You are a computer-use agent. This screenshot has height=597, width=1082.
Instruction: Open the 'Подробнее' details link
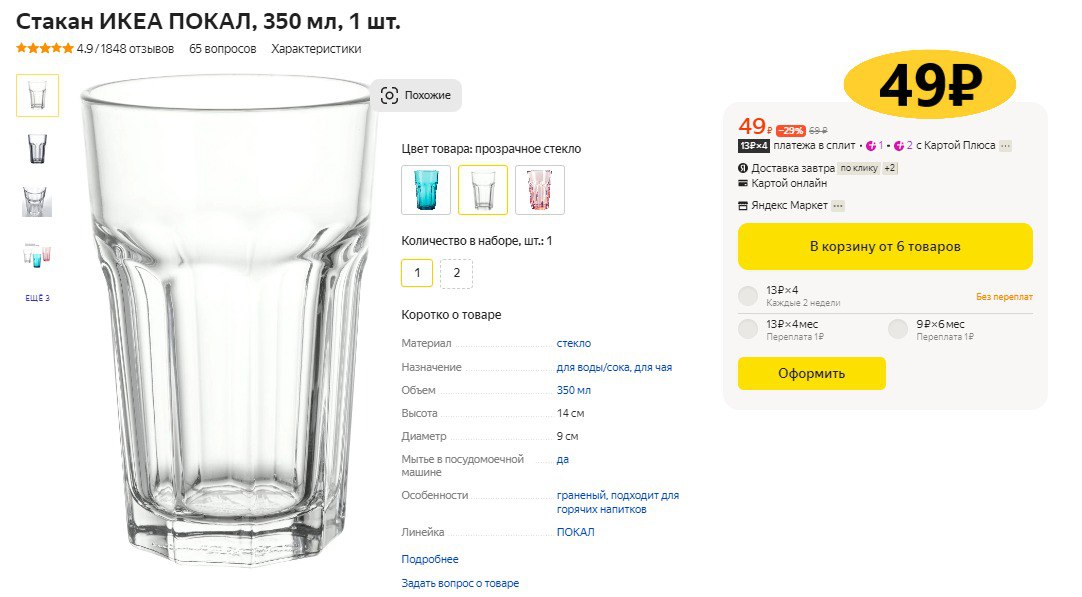coord(430,559)
